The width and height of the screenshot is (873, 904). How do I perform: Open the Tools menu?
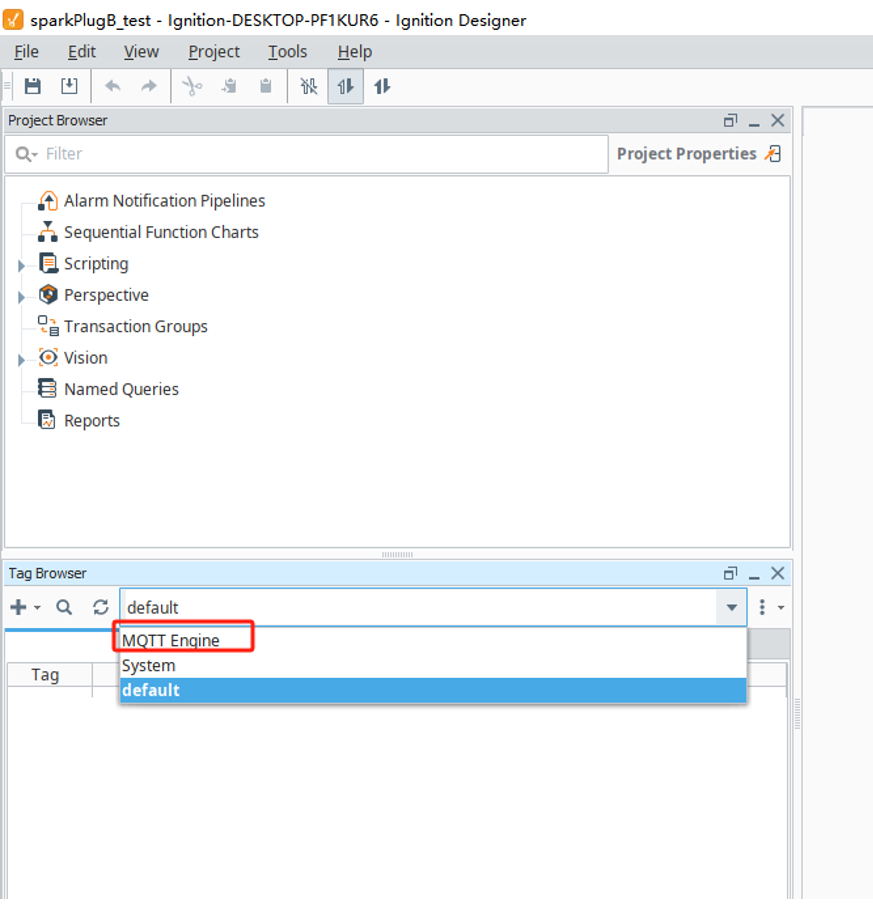288,52
